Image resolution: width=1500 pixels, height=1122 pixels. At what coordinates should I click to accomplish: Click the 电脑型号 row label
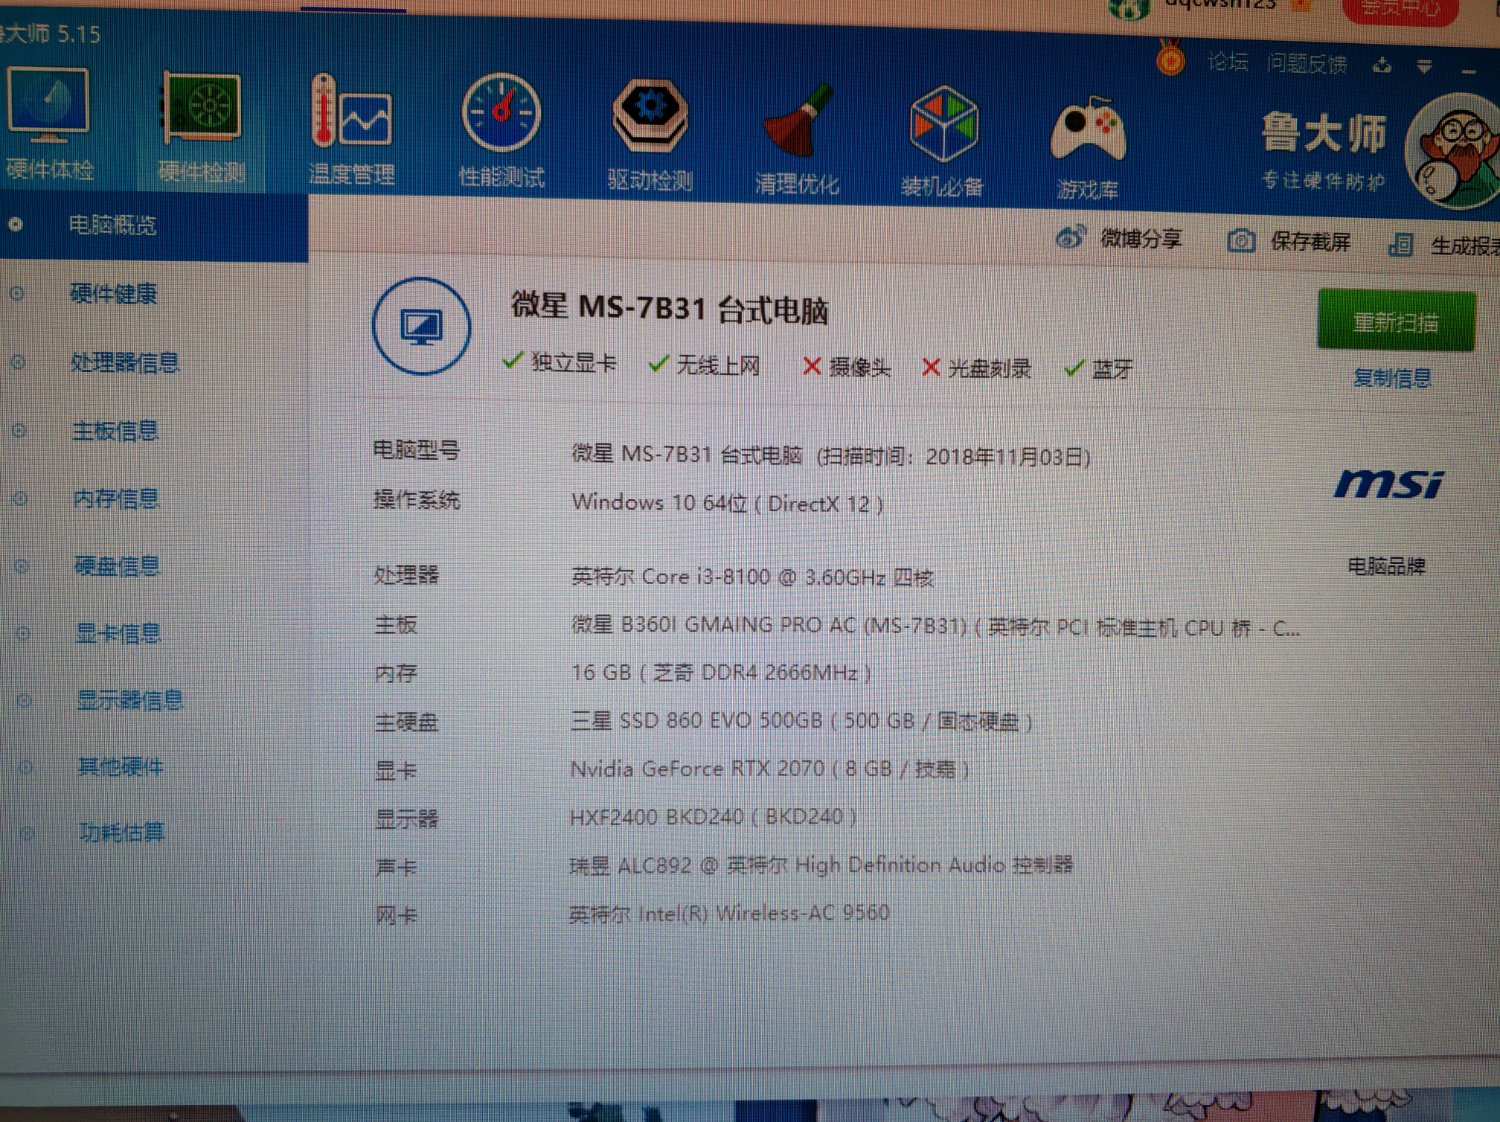pos(416,450)
